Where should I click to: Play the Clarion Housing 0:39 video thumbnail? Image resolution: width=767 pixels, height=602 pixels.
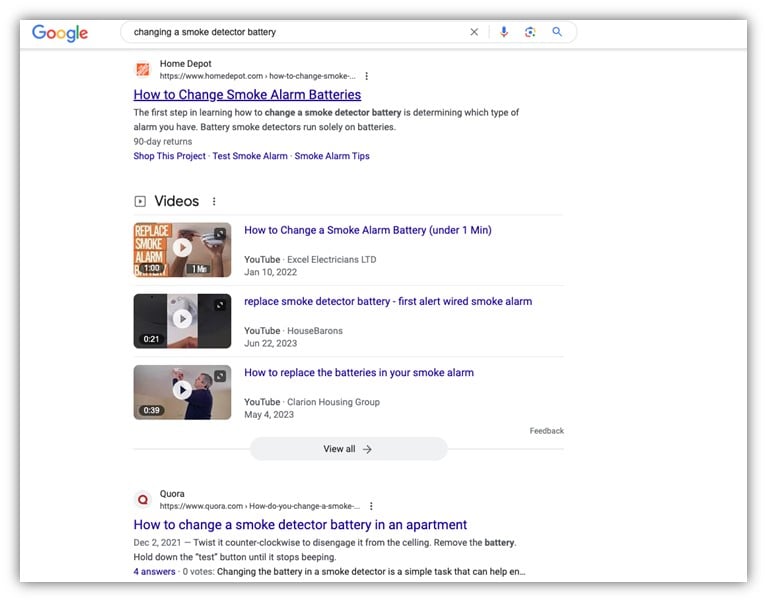tap(182, 392)
